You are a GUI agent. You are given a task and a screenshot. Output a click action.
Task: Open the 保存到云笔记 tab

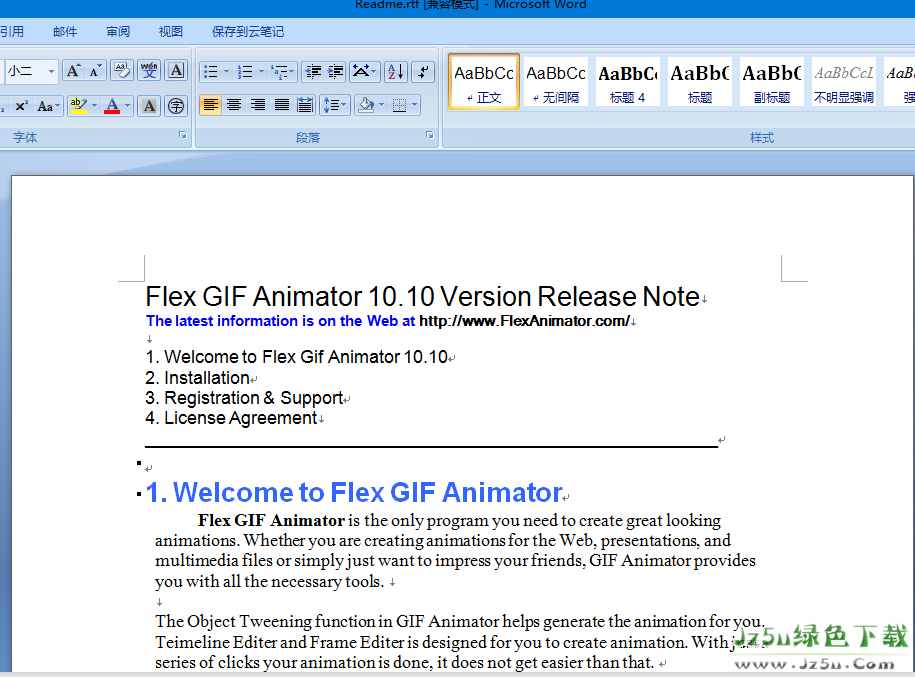point(248,32)
